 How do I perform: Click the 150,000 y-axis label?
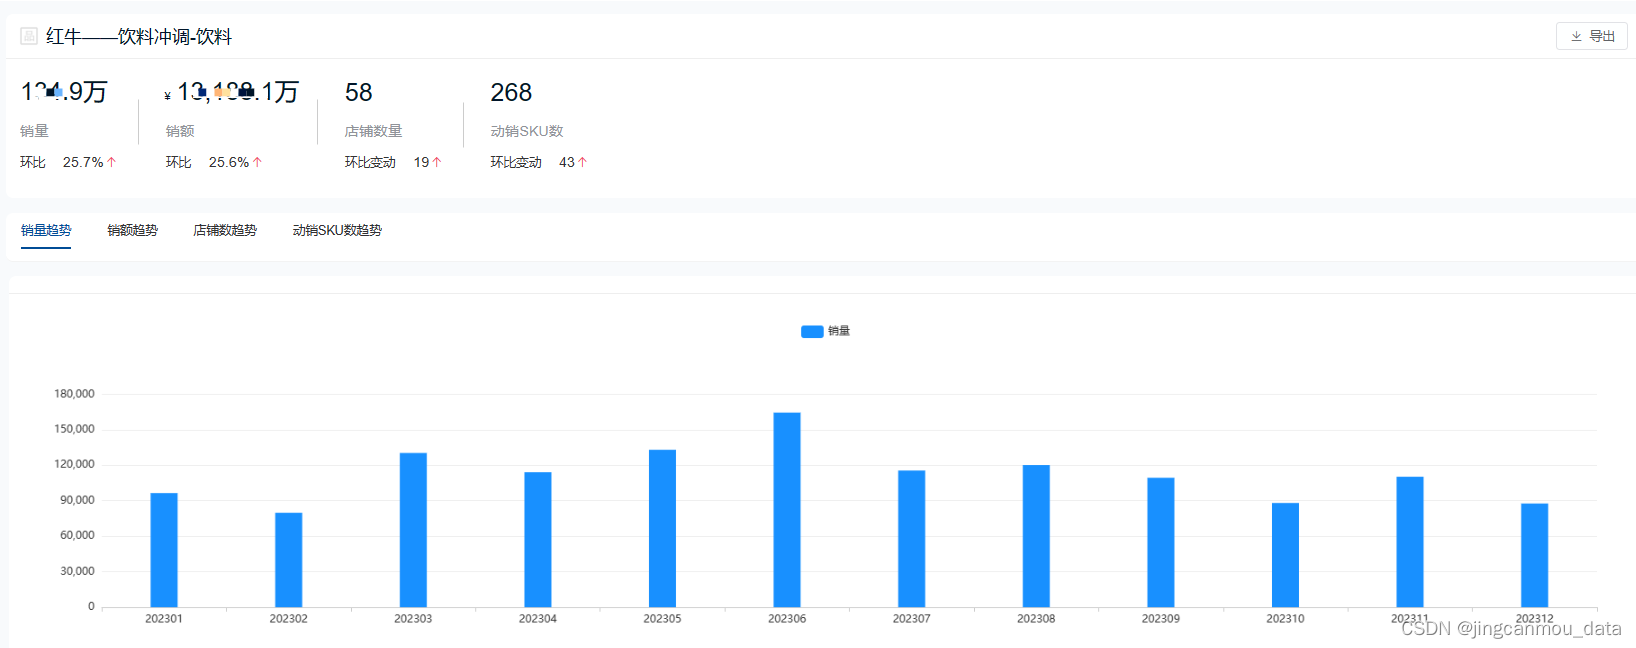click(x=75, y=429)
